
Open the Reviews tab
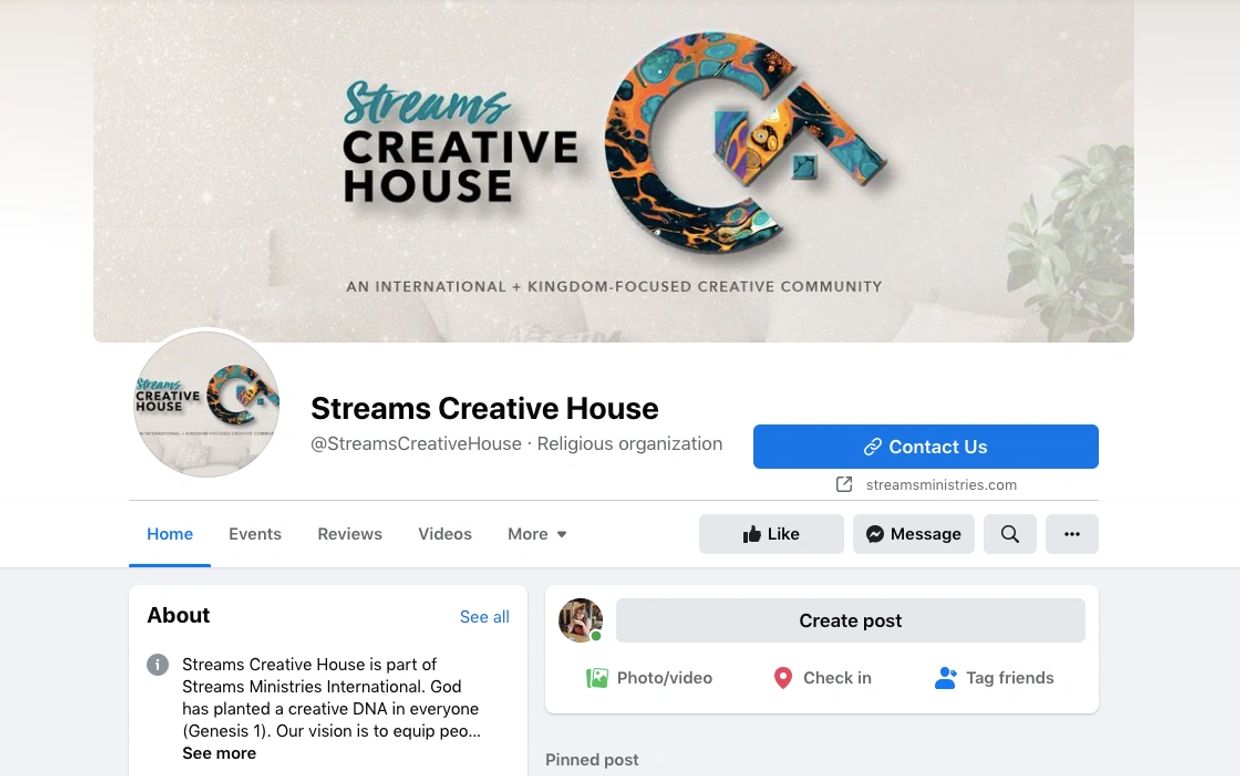tap(350, 534)
